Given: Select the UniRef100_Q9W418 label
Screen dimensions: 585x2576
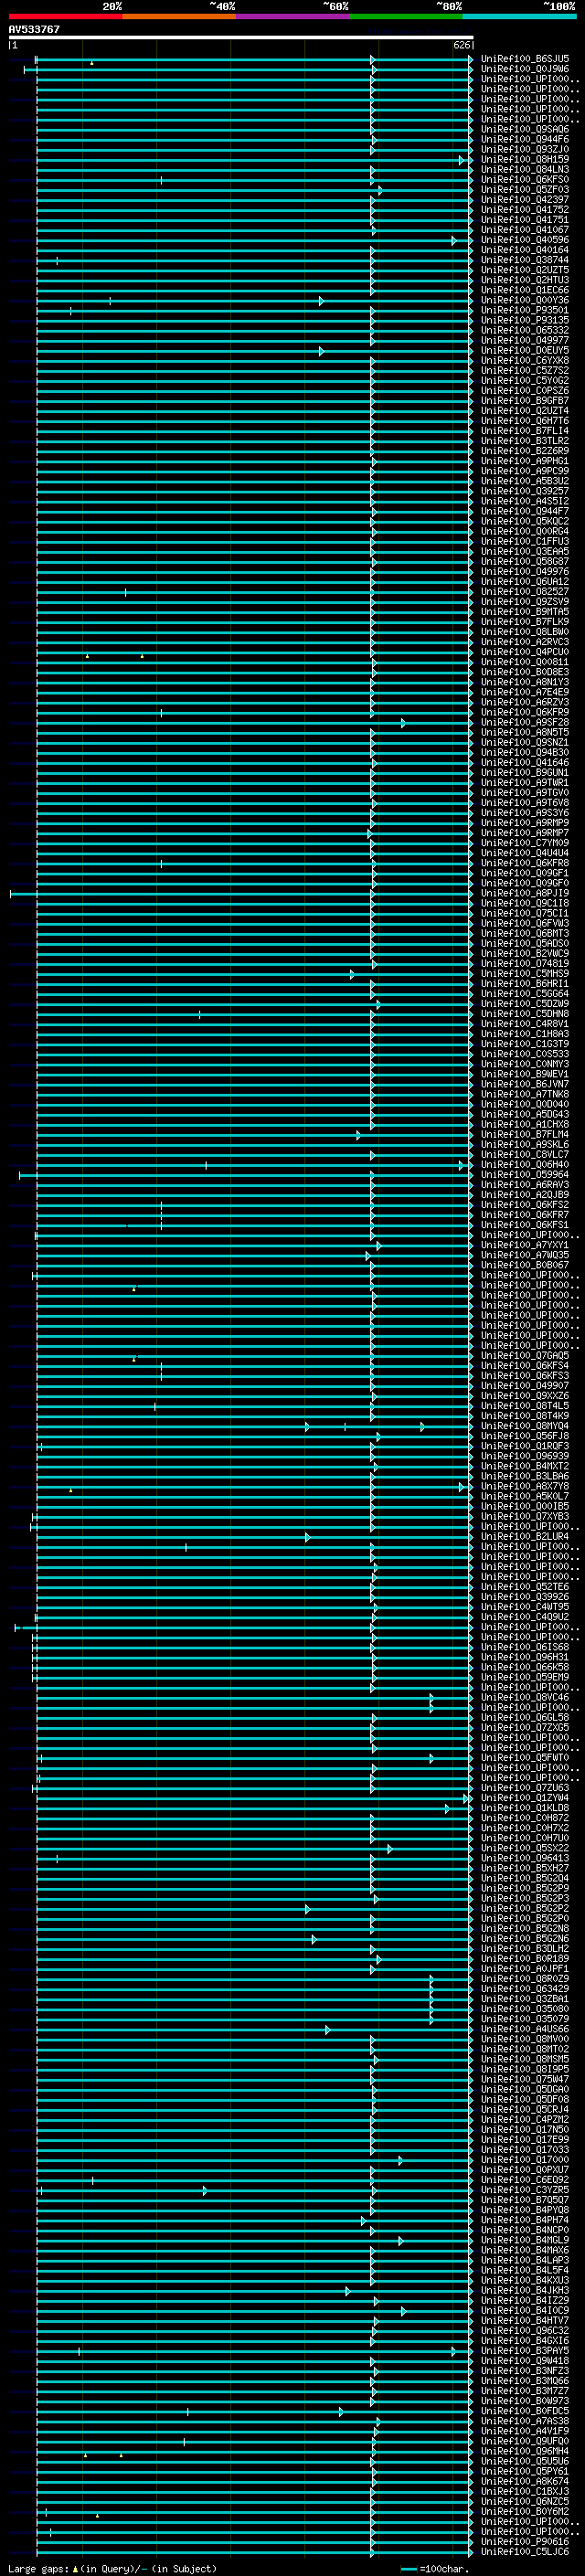Looking at the screenshot, I should 525,2360.
